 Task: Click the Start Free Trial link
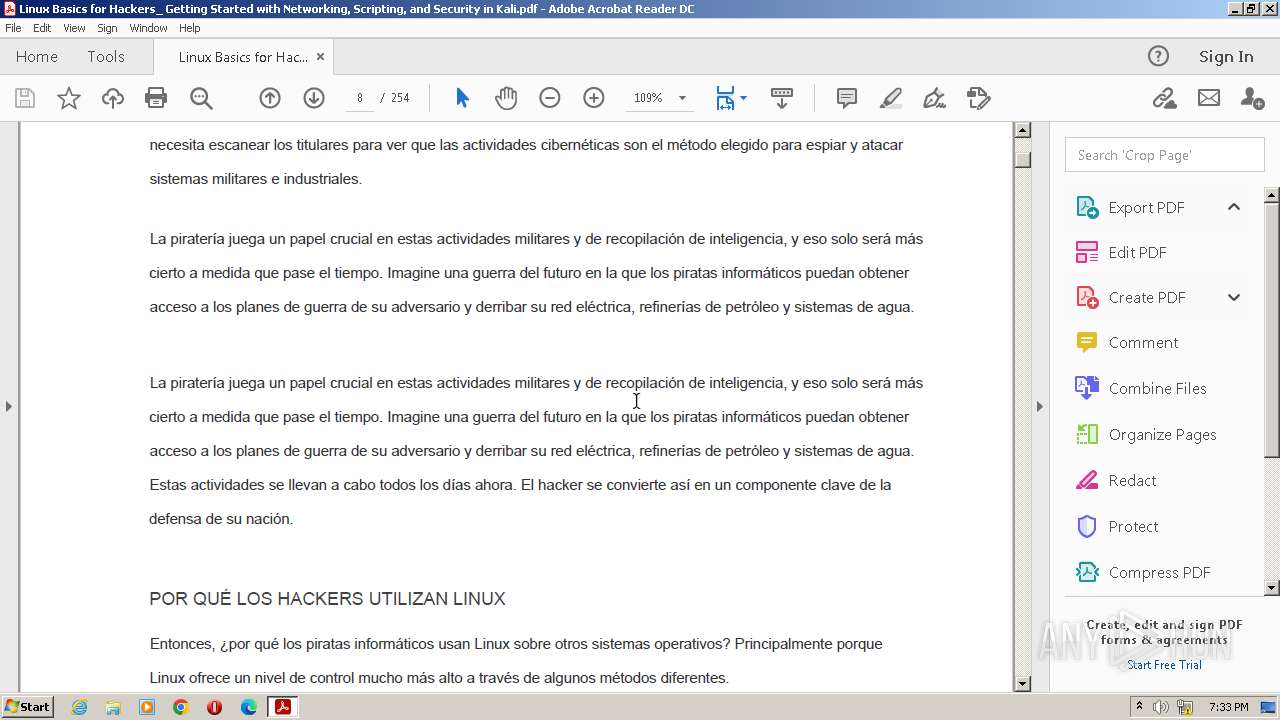click(x=1164, y=665)
